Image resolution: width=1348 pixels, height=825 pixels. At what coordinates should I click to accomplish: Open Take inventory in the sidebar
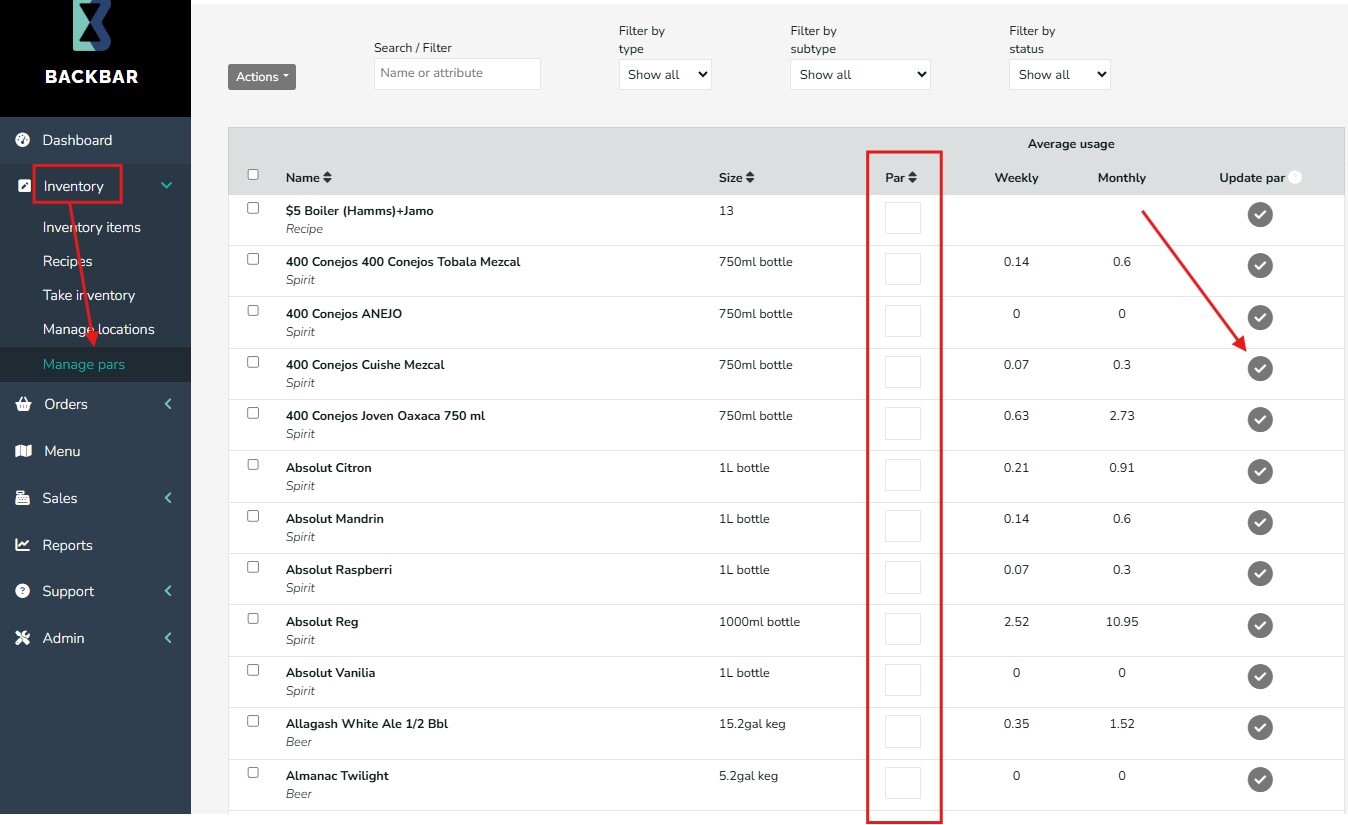coord(88,295)
